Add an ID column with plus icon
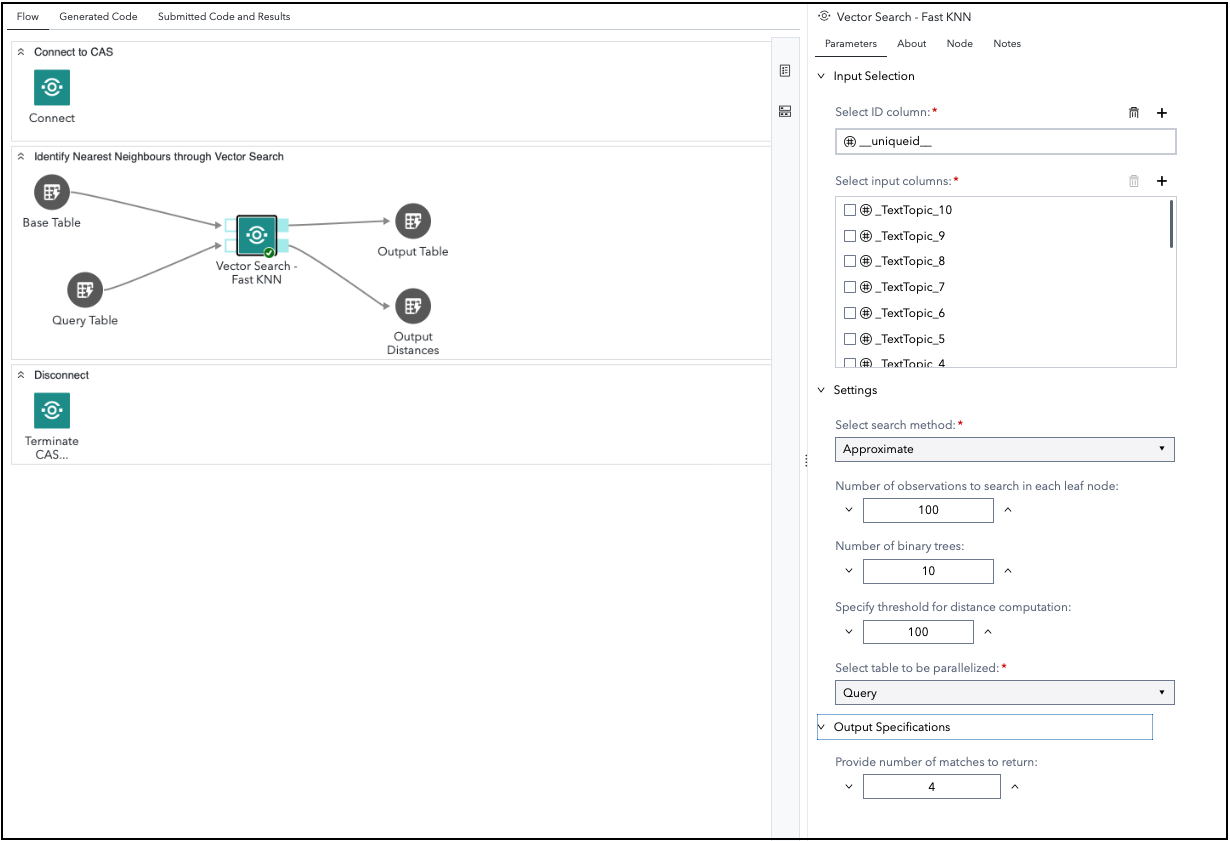 [x=1162, y=113]
